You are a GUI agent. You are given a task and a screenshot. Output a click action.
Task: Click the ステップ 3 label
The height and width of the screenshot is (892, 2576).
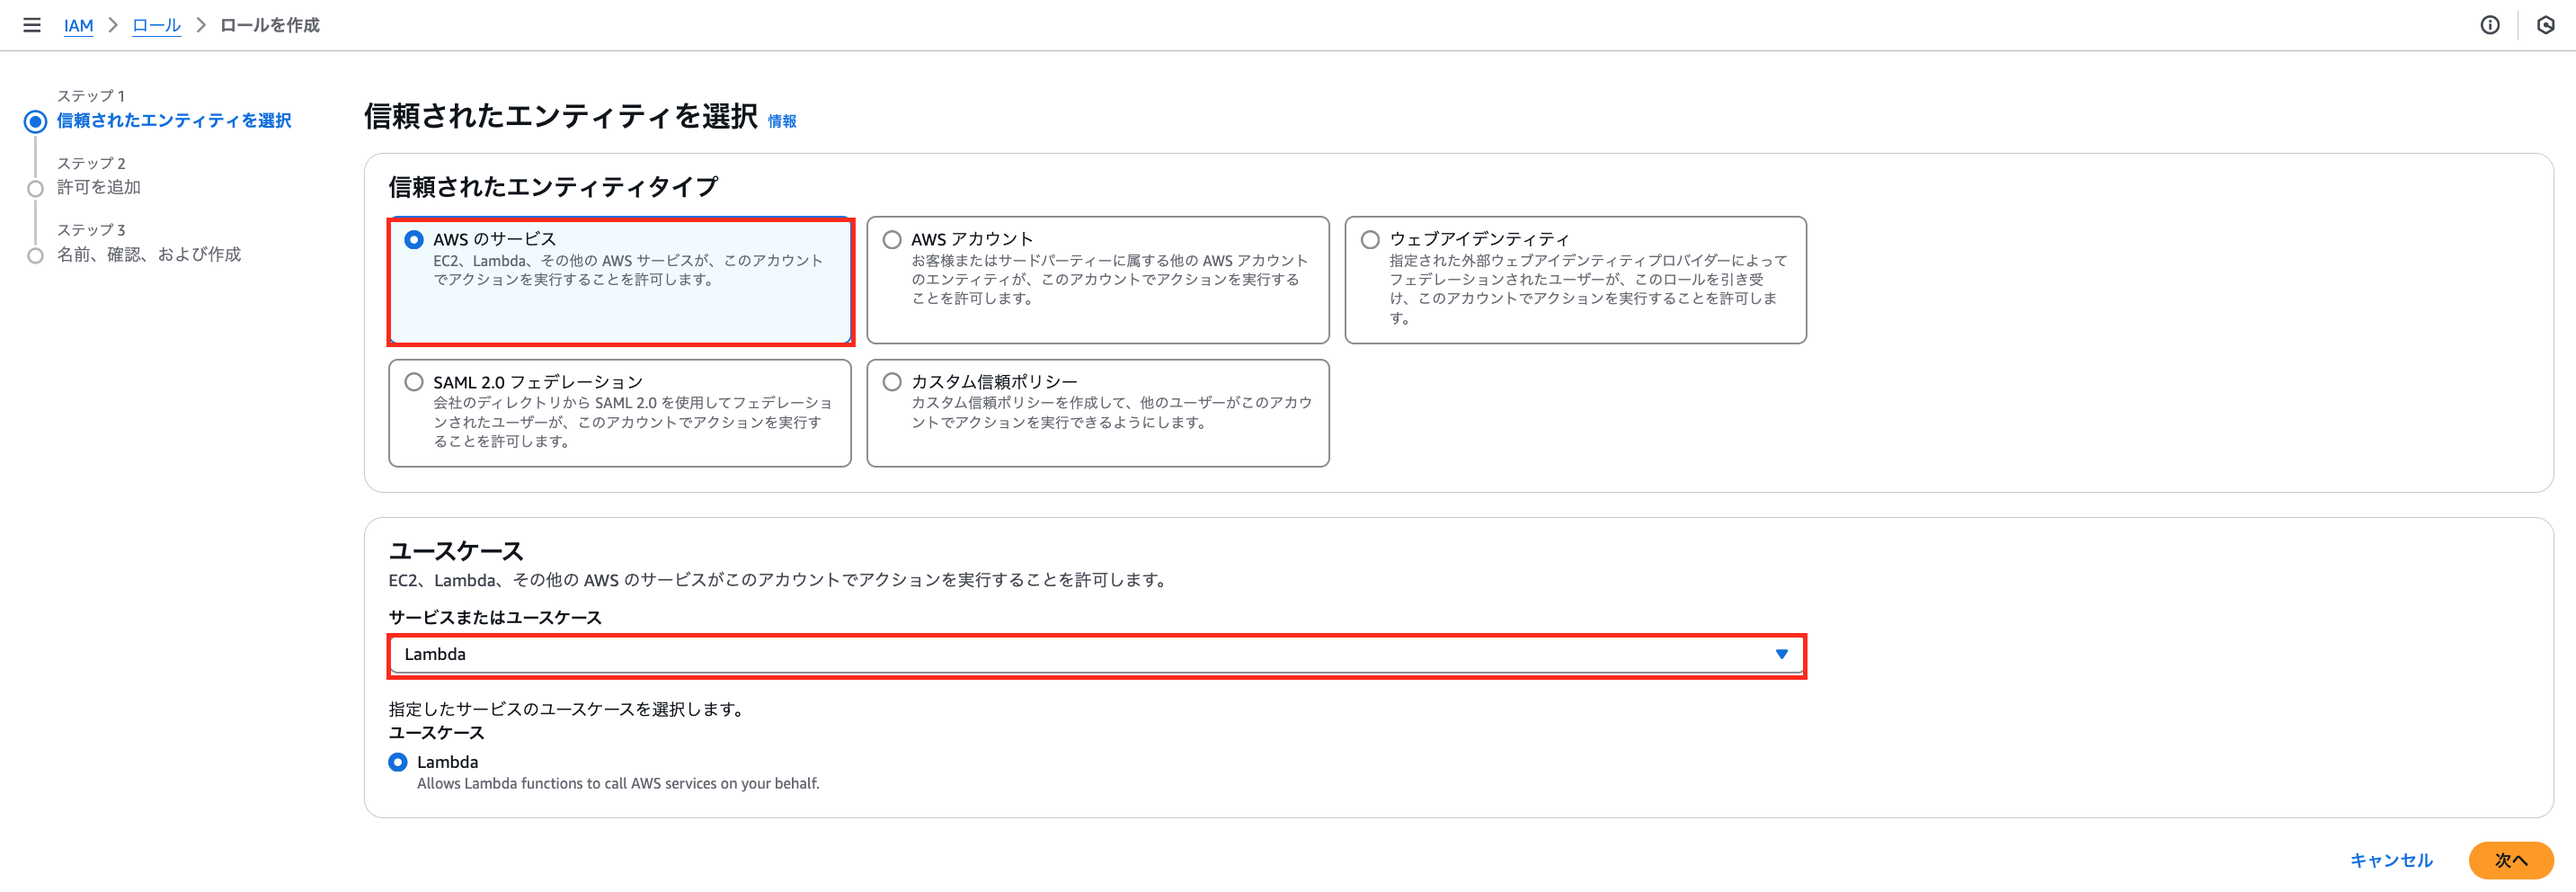point(91,230)
